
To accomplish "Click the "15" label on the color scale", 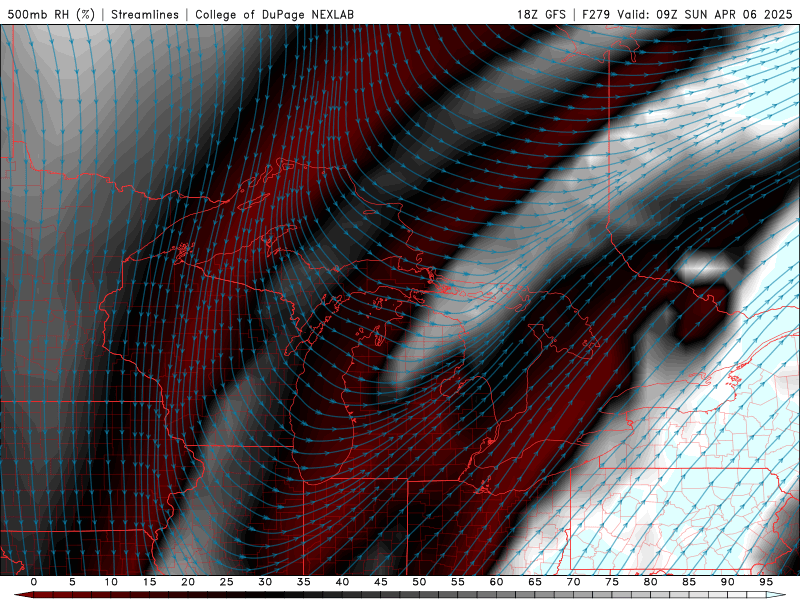I will point(149,582).
